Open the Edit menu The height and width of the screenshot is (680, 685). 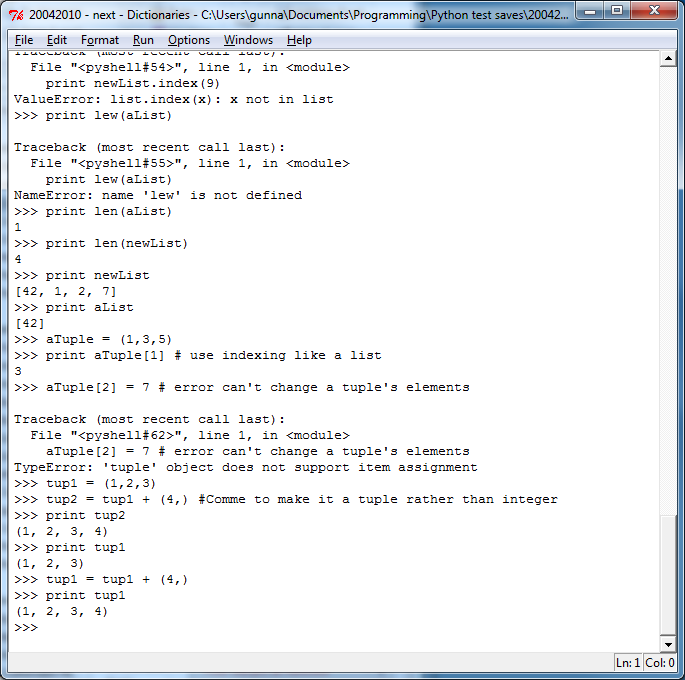56,40
